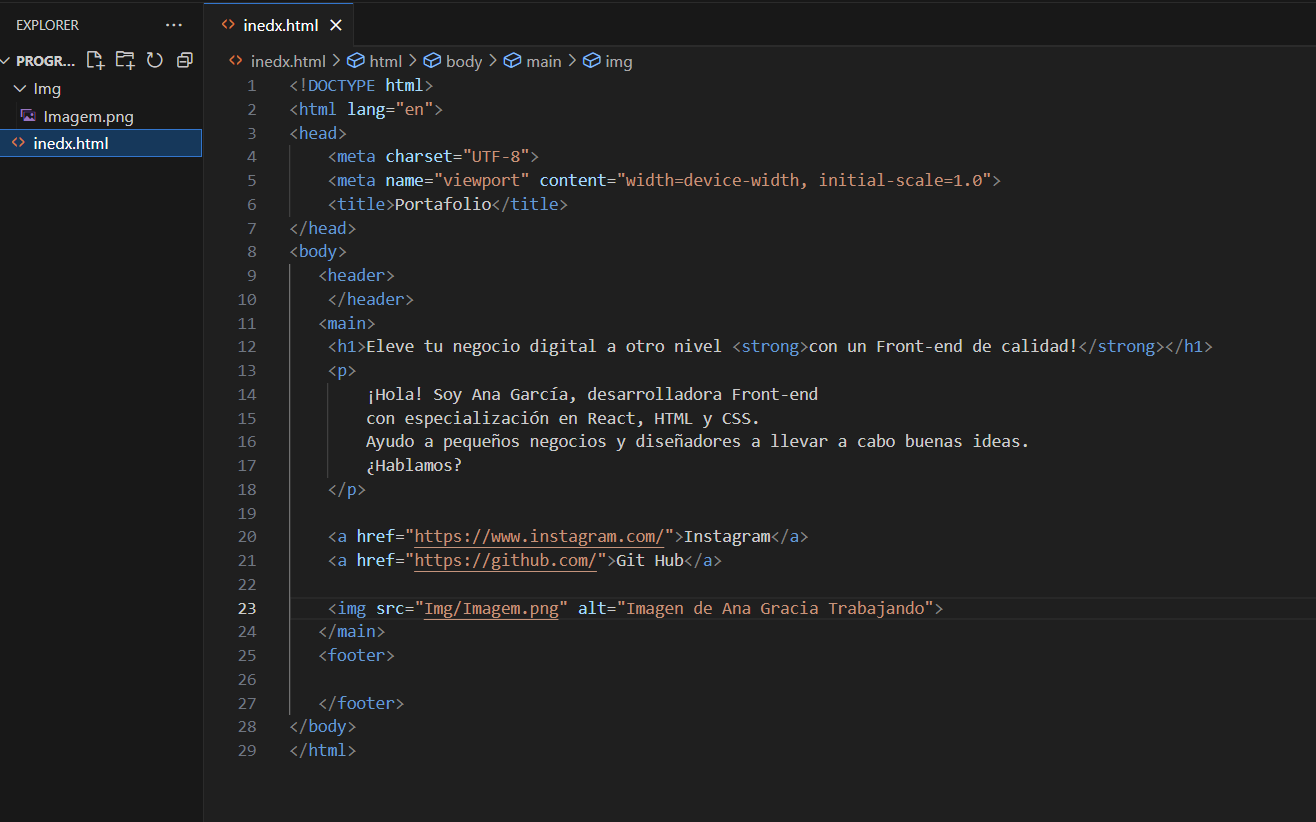Viewport: 1316px width, 822px height.
Task: Click the Instagram anchor text on line 20
Action: pyautogui.click(x=727, y=537)
